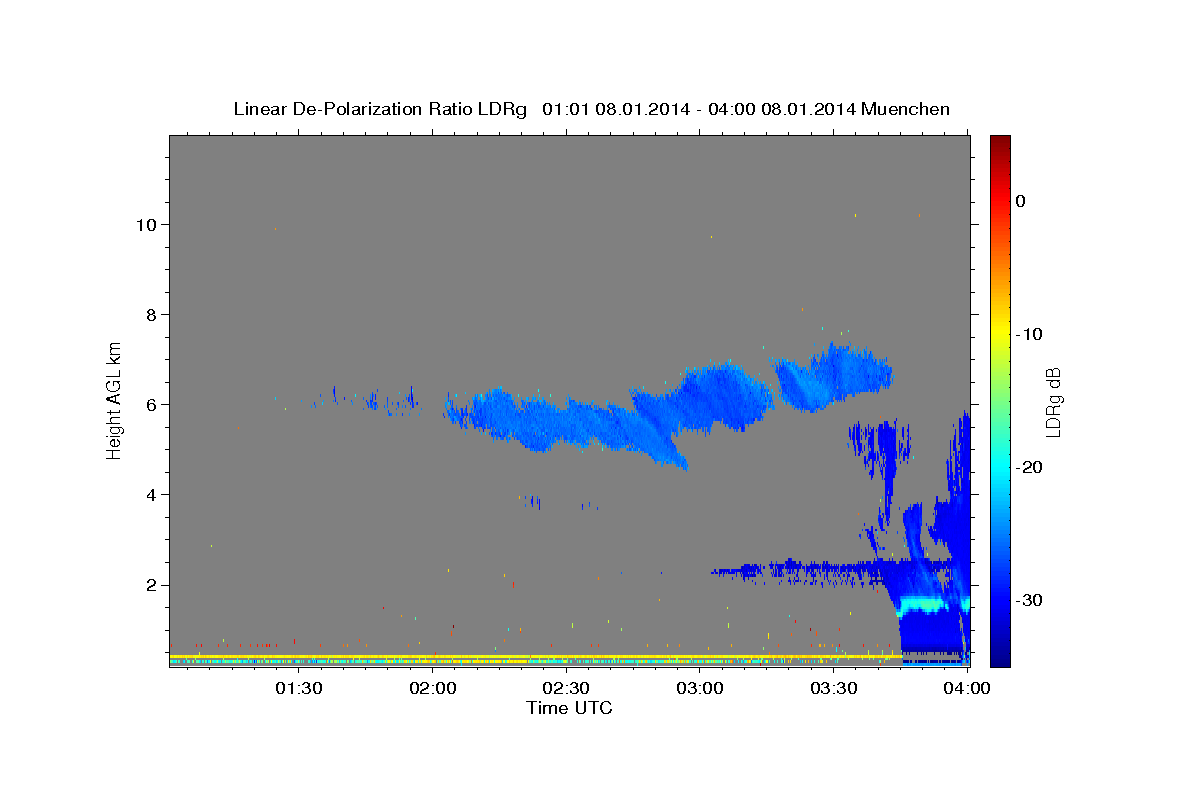Click the 01:30 time tick label
This screenshot has width=1200, height=800.
[x=298, y=688]
